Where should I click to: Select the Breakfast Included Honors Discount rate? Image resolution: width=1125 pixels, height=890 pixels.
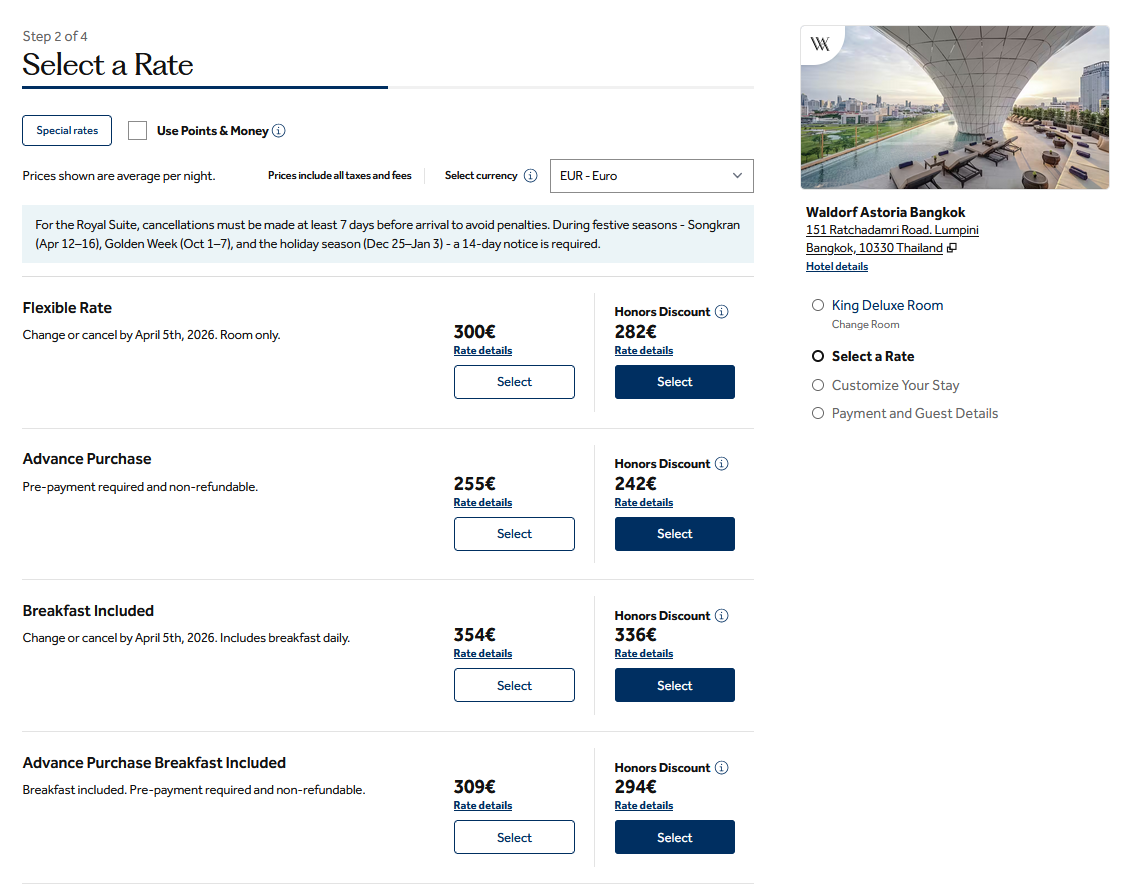(x=674, y=684)
